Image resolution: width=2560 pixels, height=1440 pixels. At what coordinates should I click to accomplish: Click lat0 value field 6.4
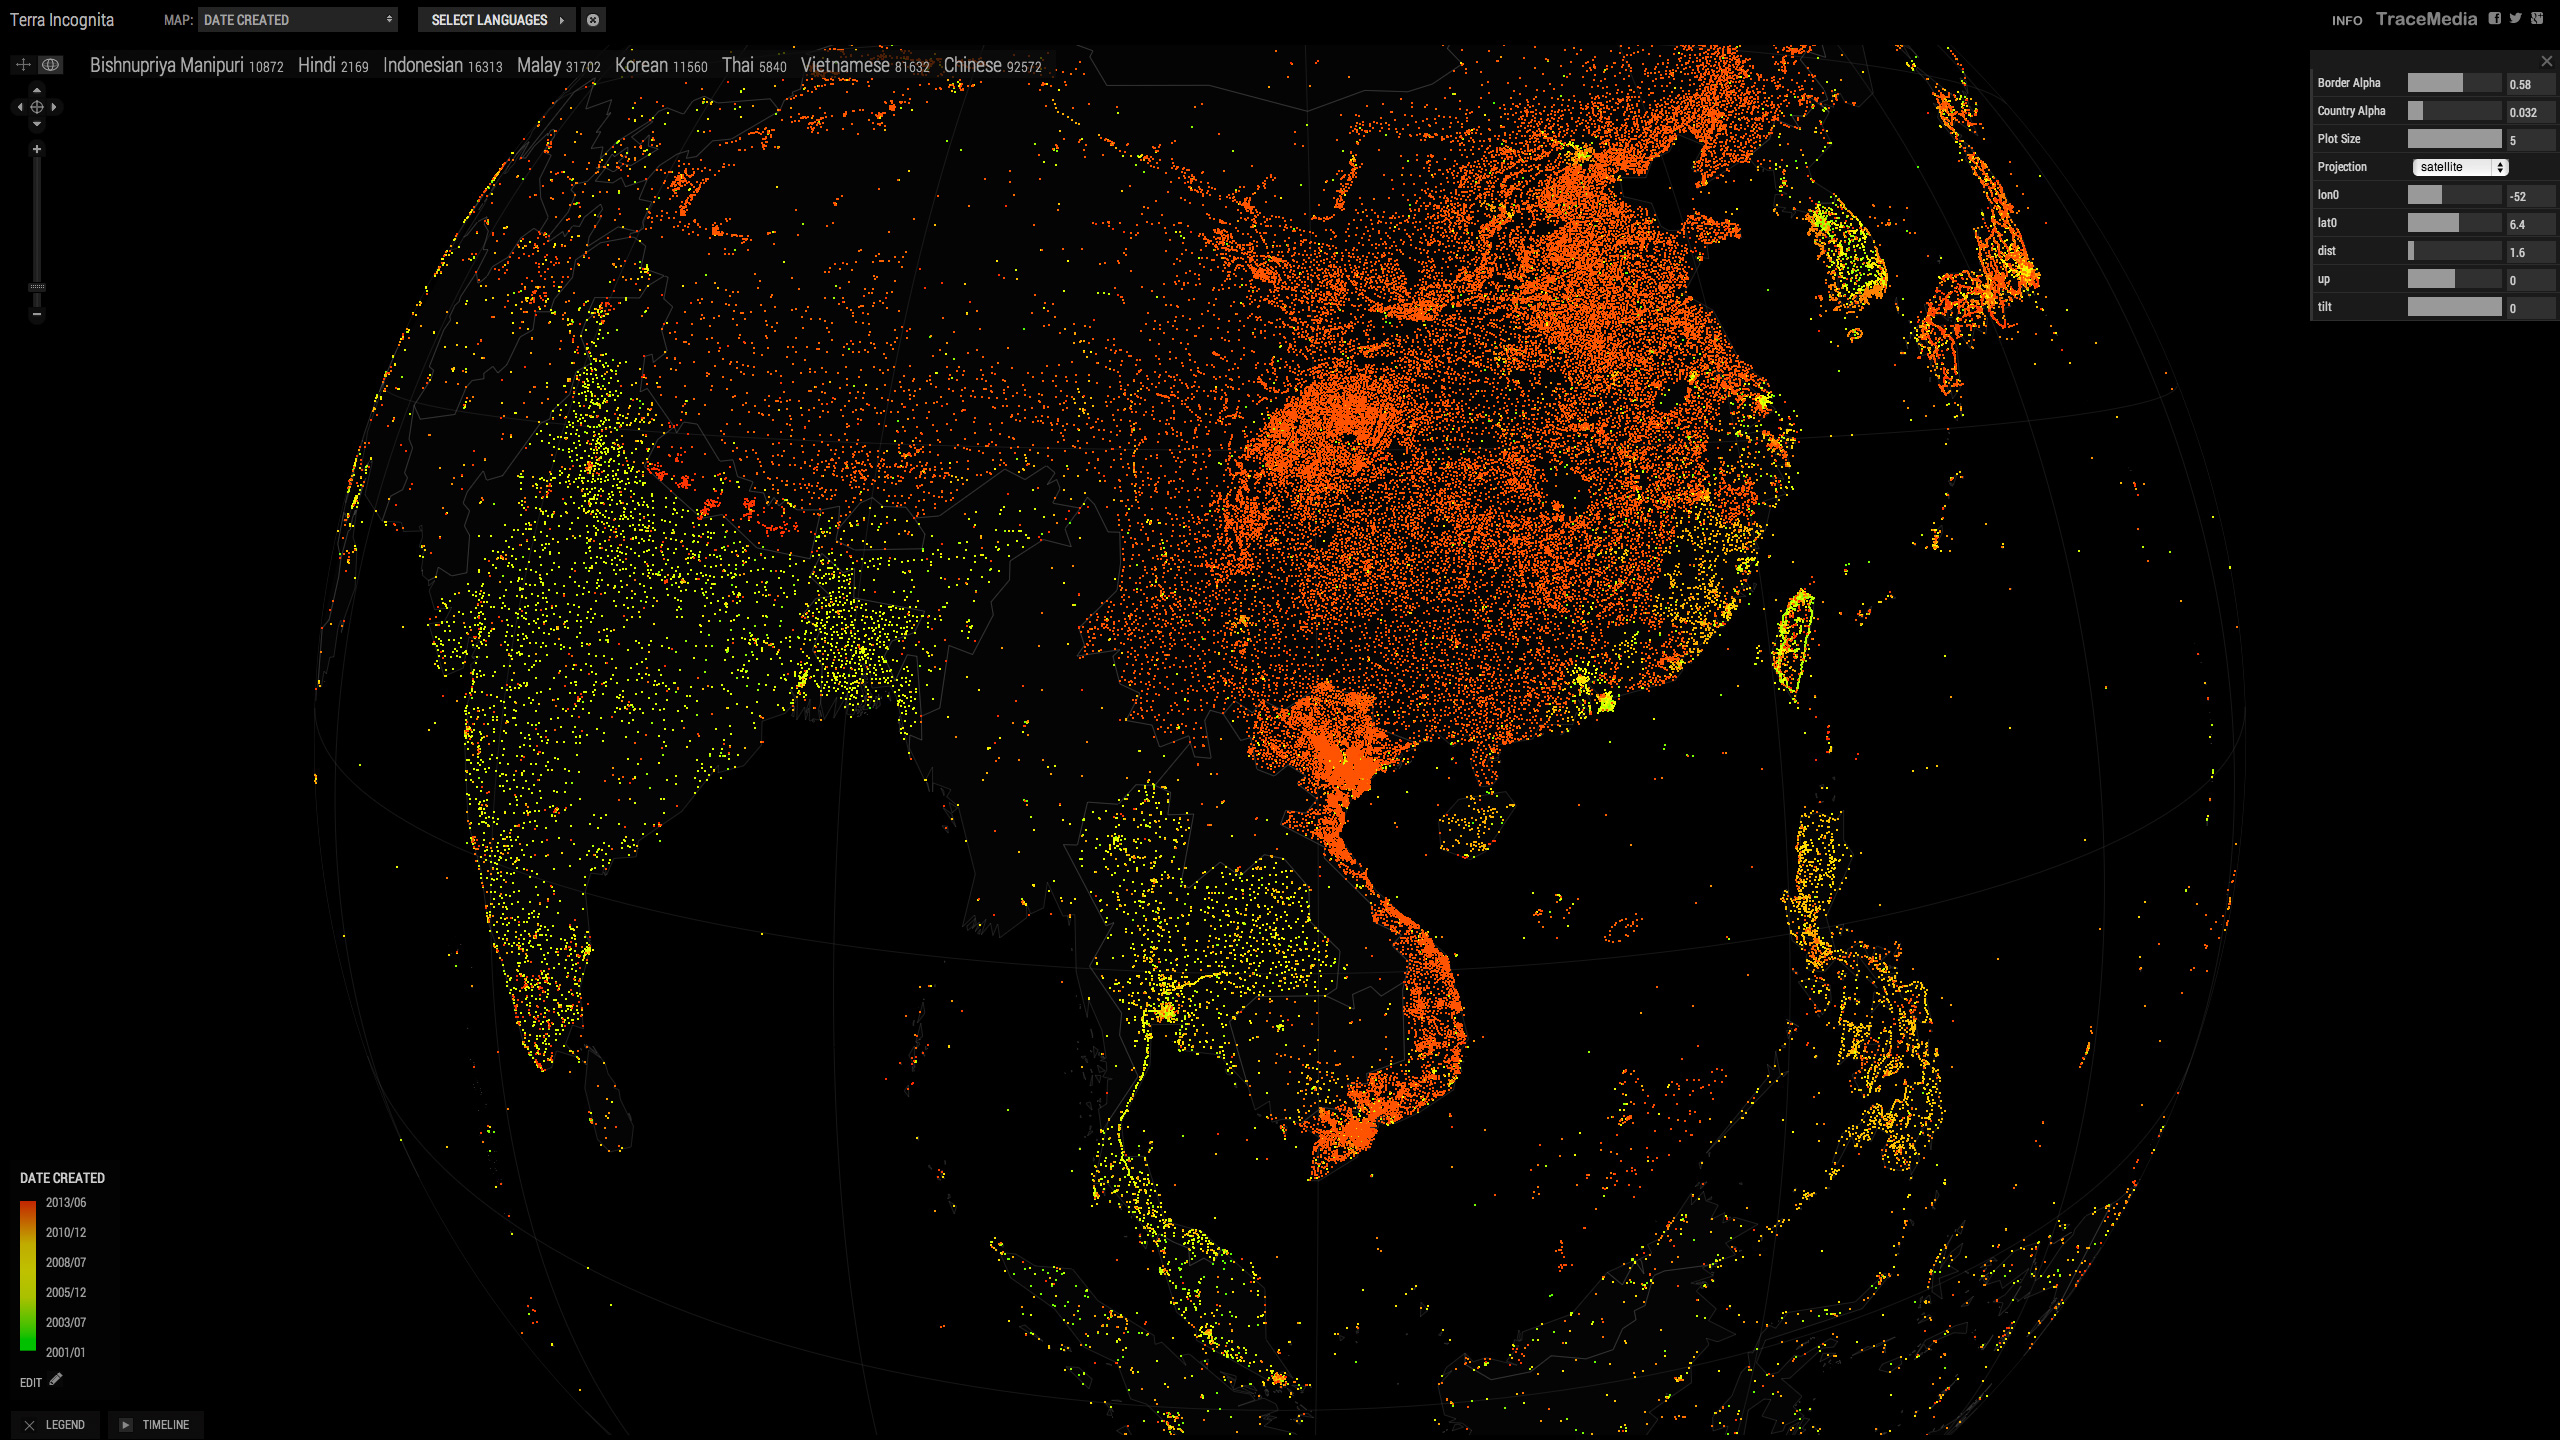tap(2529, 224)
